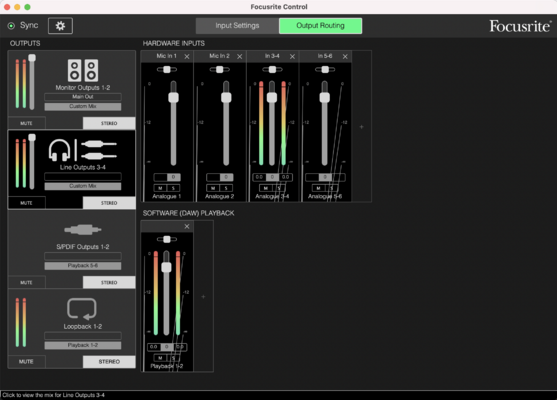Open Playback 5-6 source dropdown for S/PDIF
The width and height of the screenshot is (557, 400).
click(83, 265)
